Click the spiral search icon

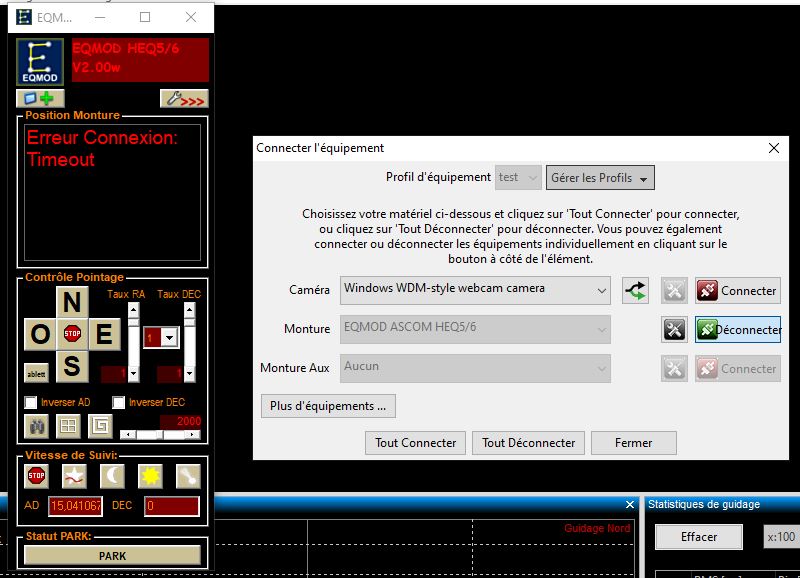pyautogui.click(x=100, y=426)
